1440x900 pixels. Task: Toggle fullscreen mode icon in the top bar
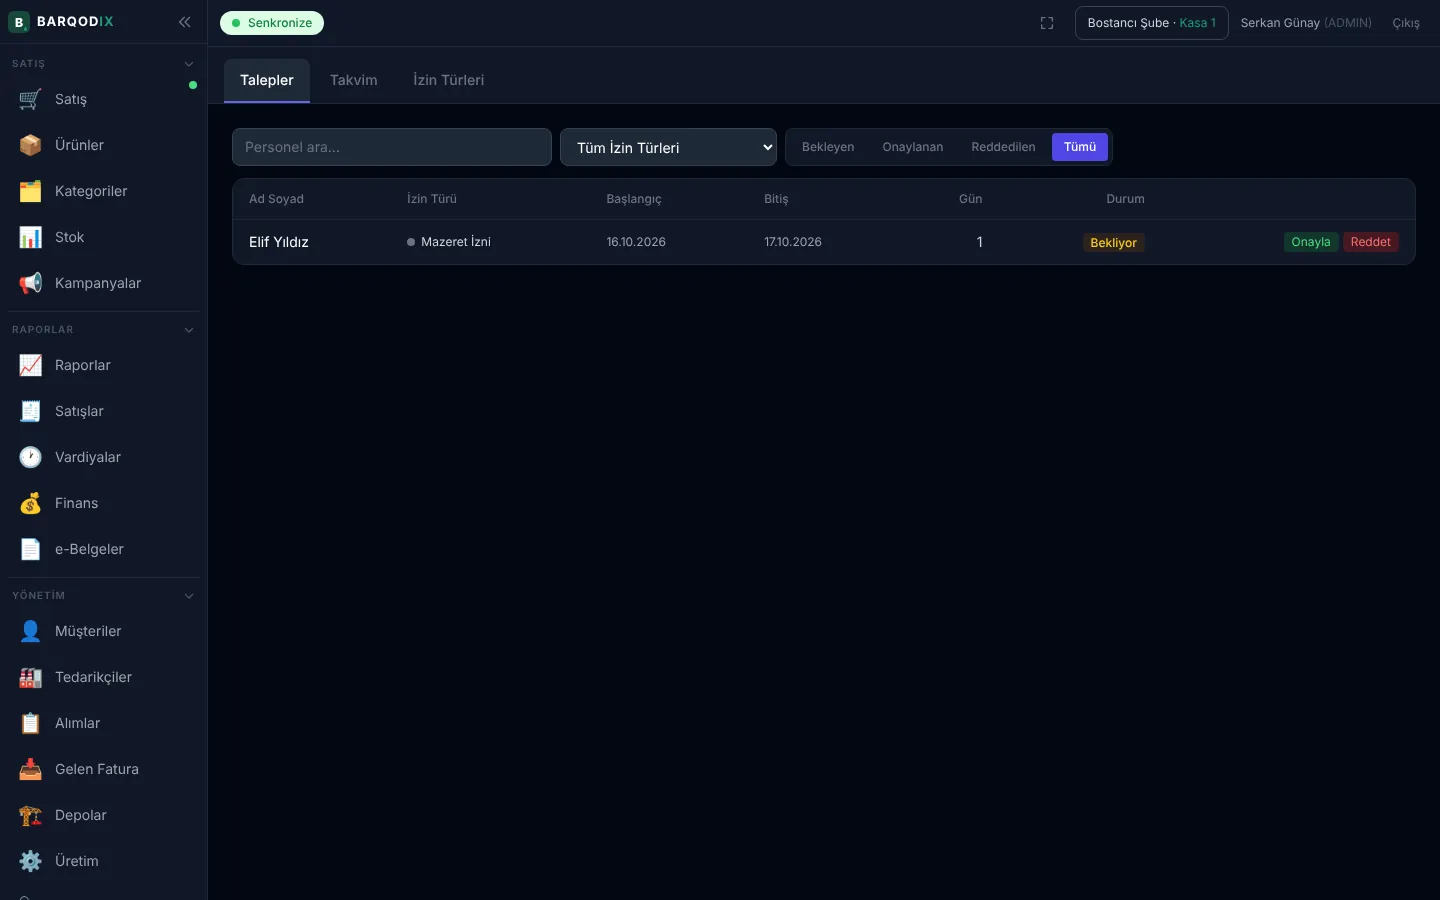(x=1047, y=23)
